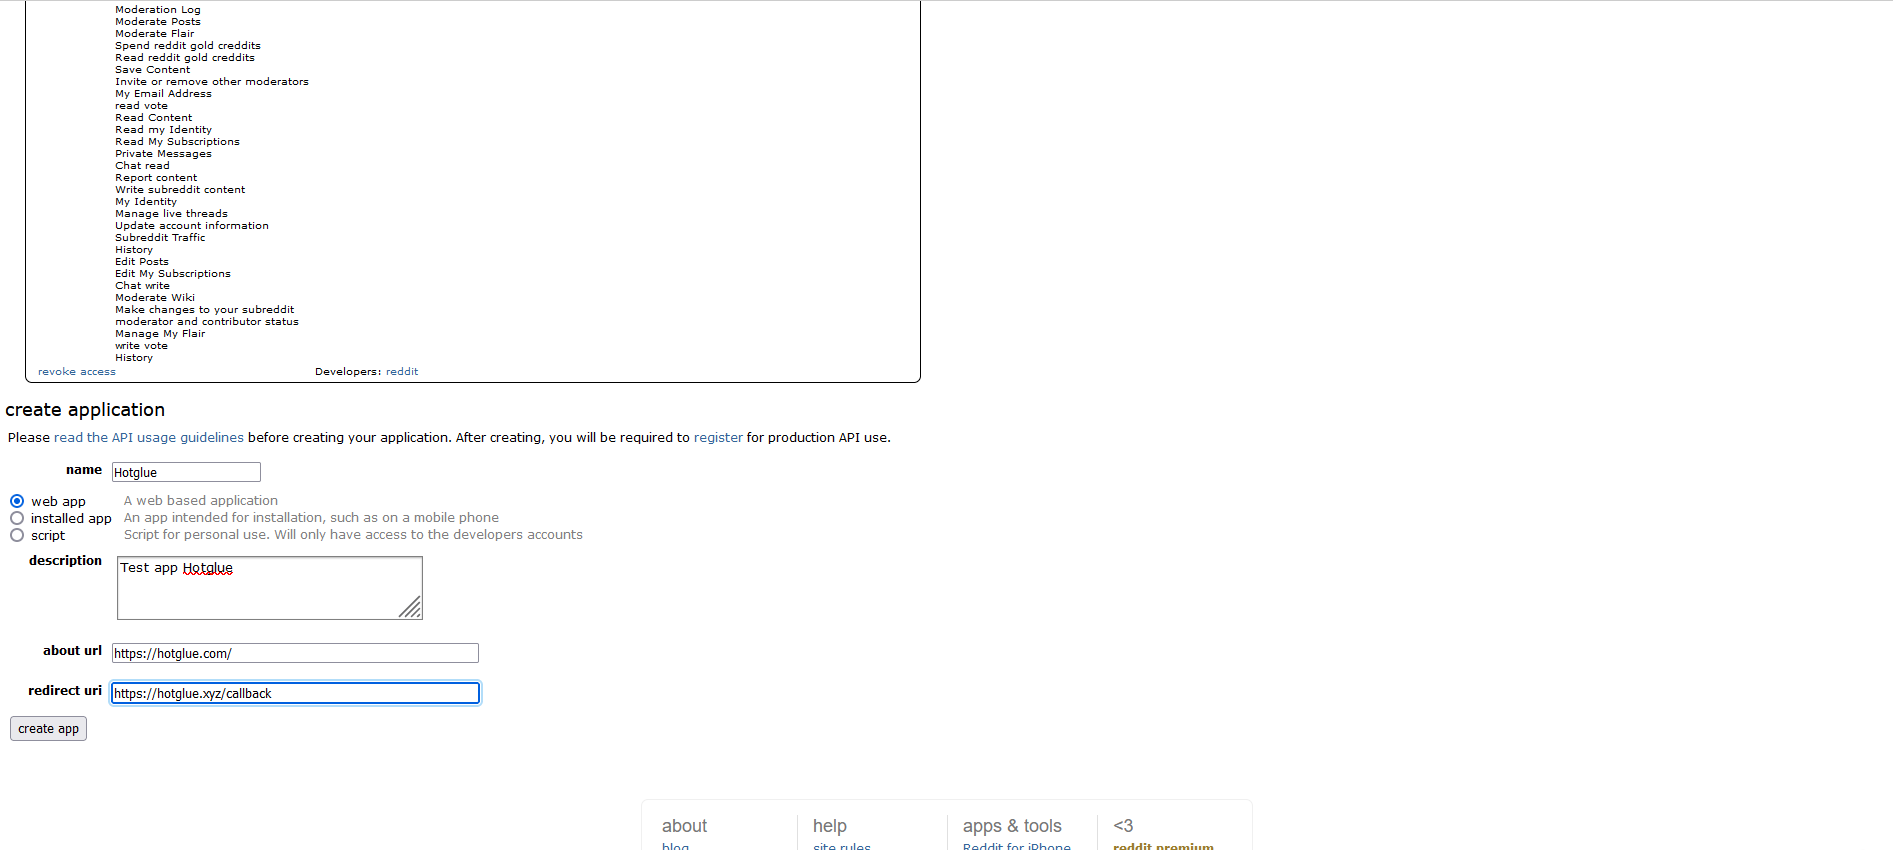Click the Read reddit gold creddits text
Image resolution: width=1893 pixels, height=850 pixels.
(x=185, y=58)
